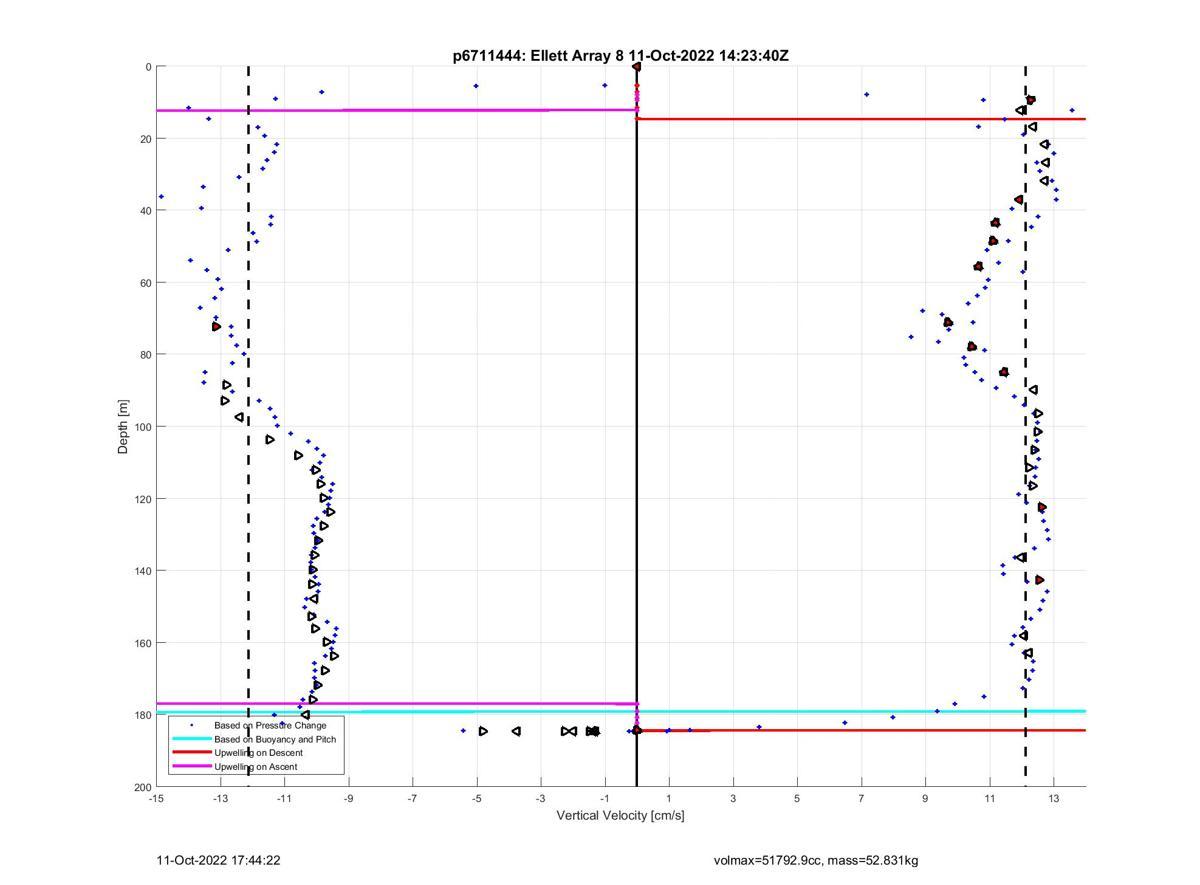Click the timestamp '11-Oct-2022 17:44:22'
This screenshot has height=885, width=1200.
218,860
